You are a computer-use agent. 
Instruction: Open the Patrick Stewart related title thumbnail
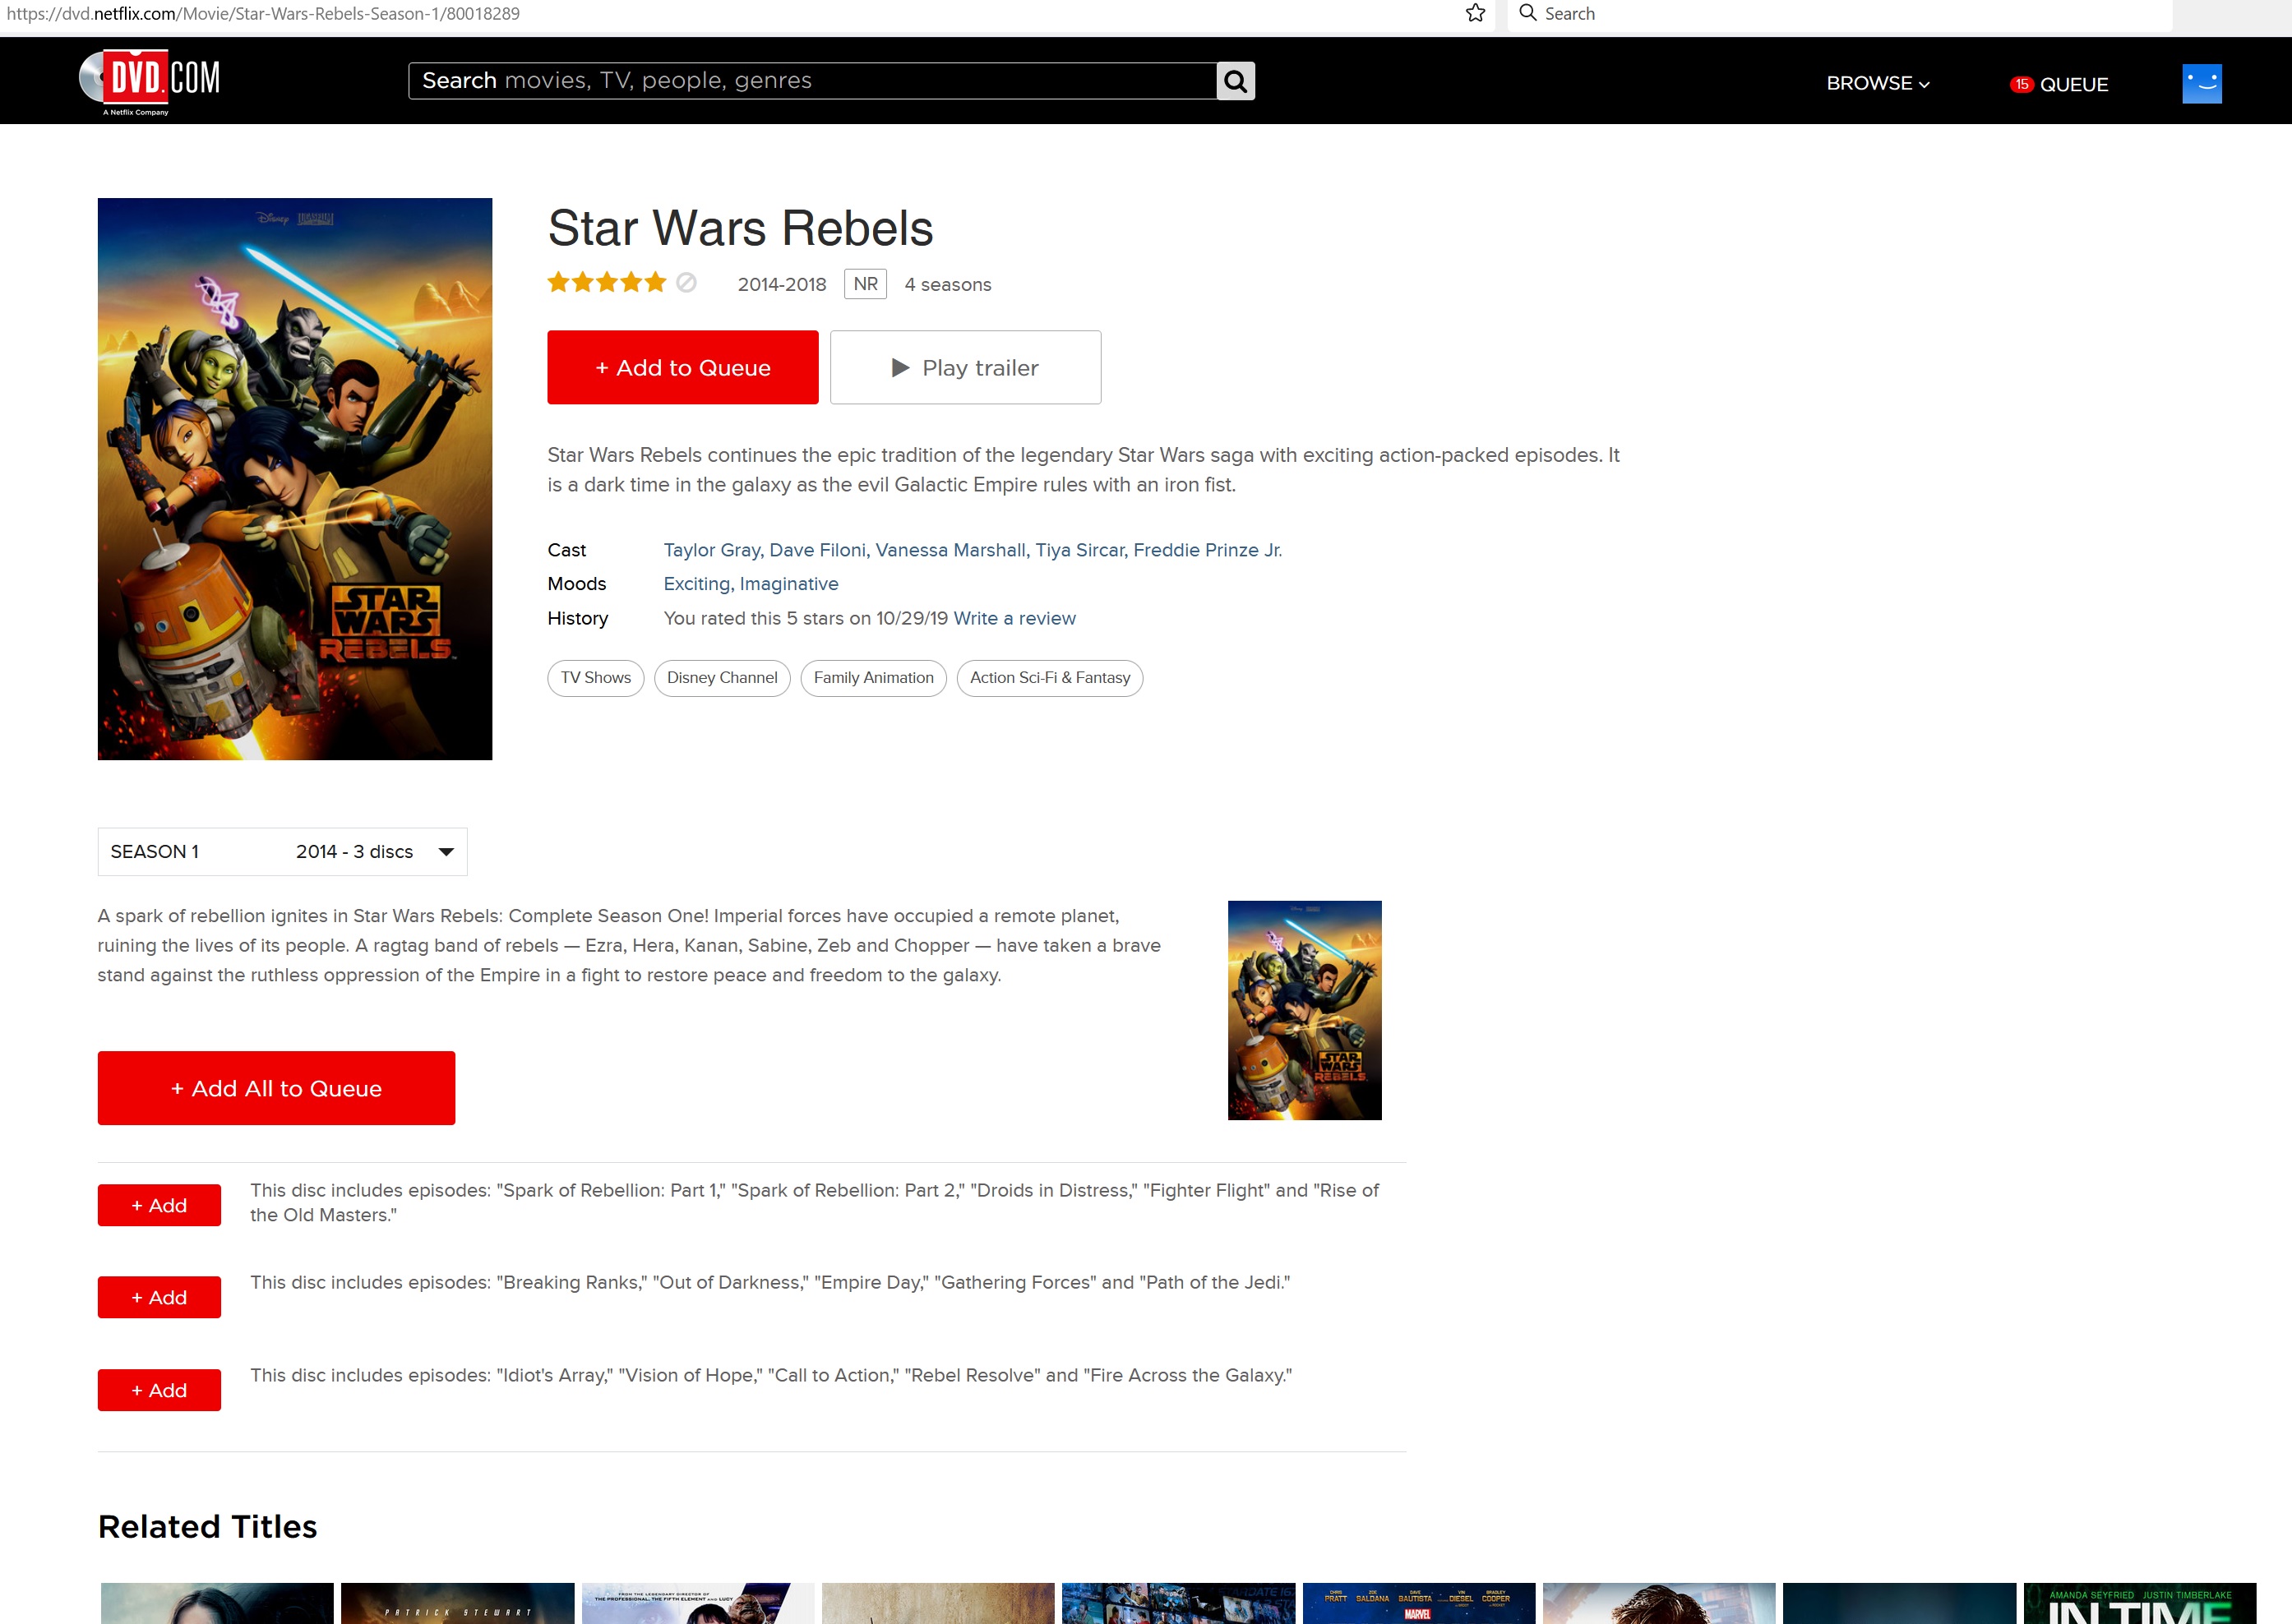click(x=457, y=1603)
